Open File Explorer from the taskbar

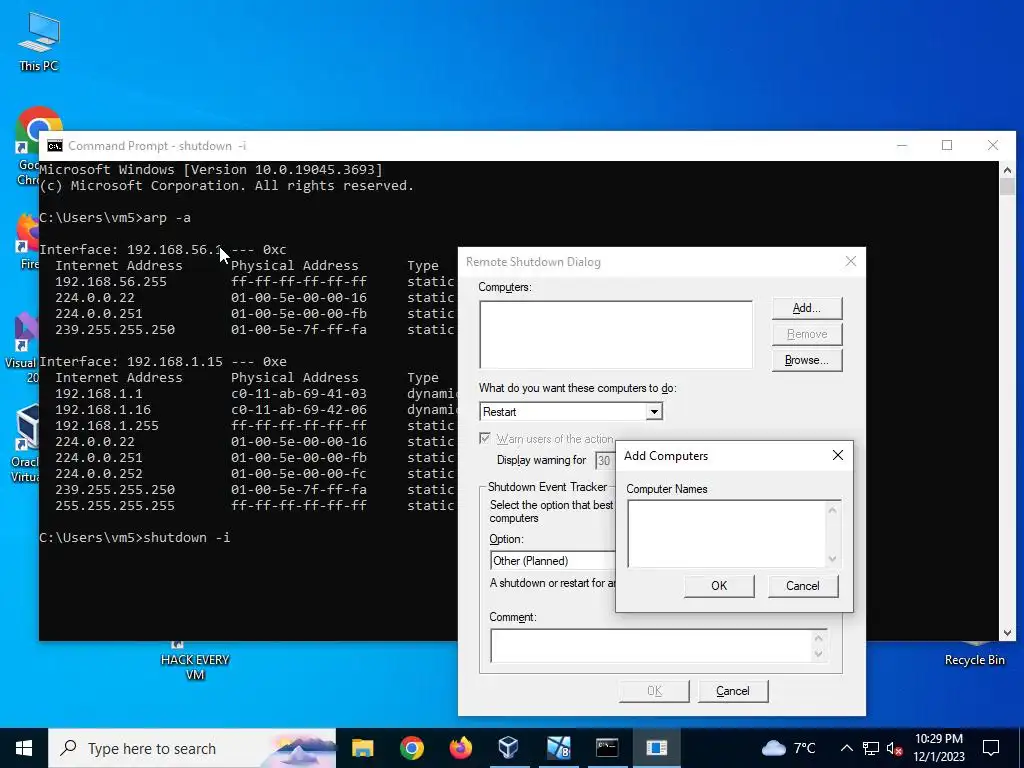(x=362, y=748)
